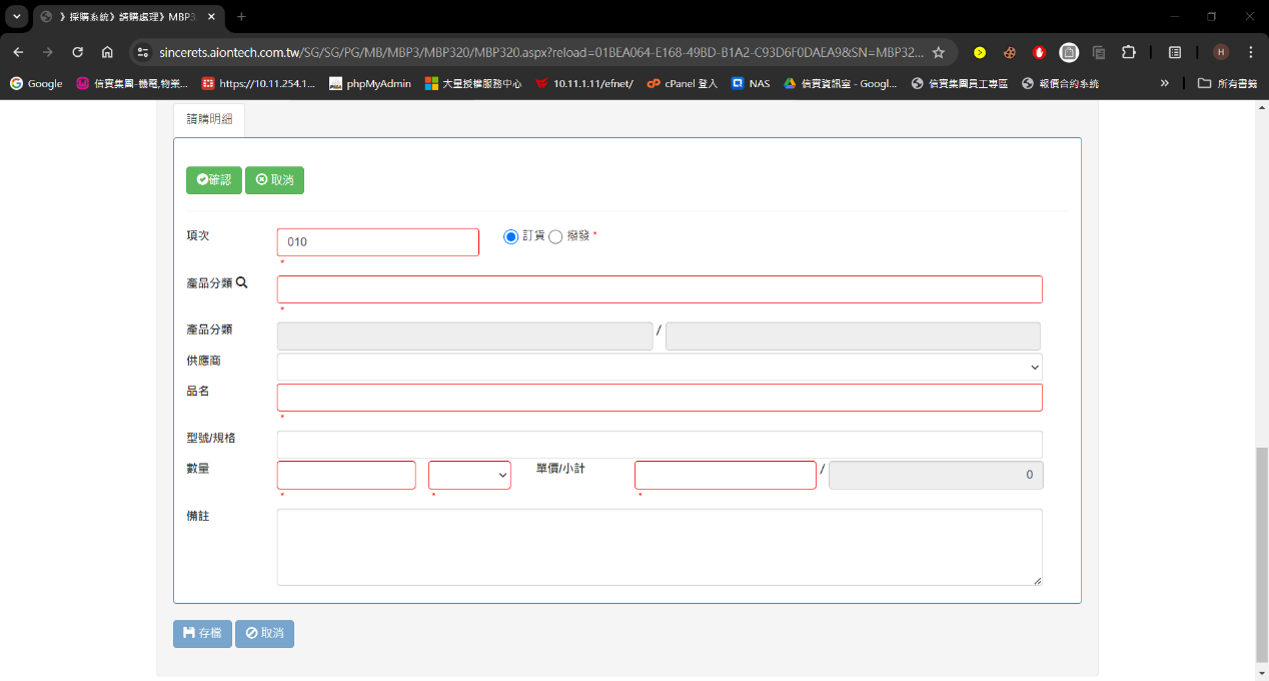This screenshot has height=681, width=1269.
Task: Open the 供應商 dropdown
Action: (660, 367)
